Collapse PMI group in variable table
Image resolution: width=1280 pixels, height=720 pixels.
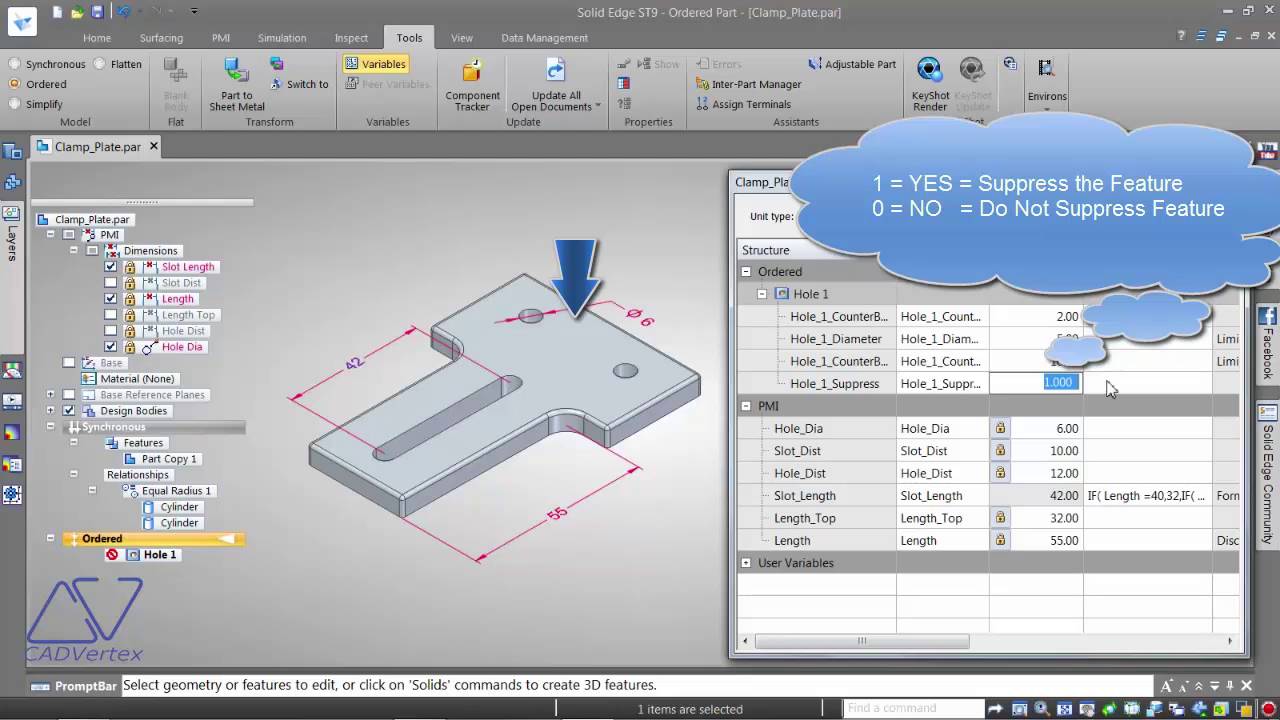pos(746,406)
